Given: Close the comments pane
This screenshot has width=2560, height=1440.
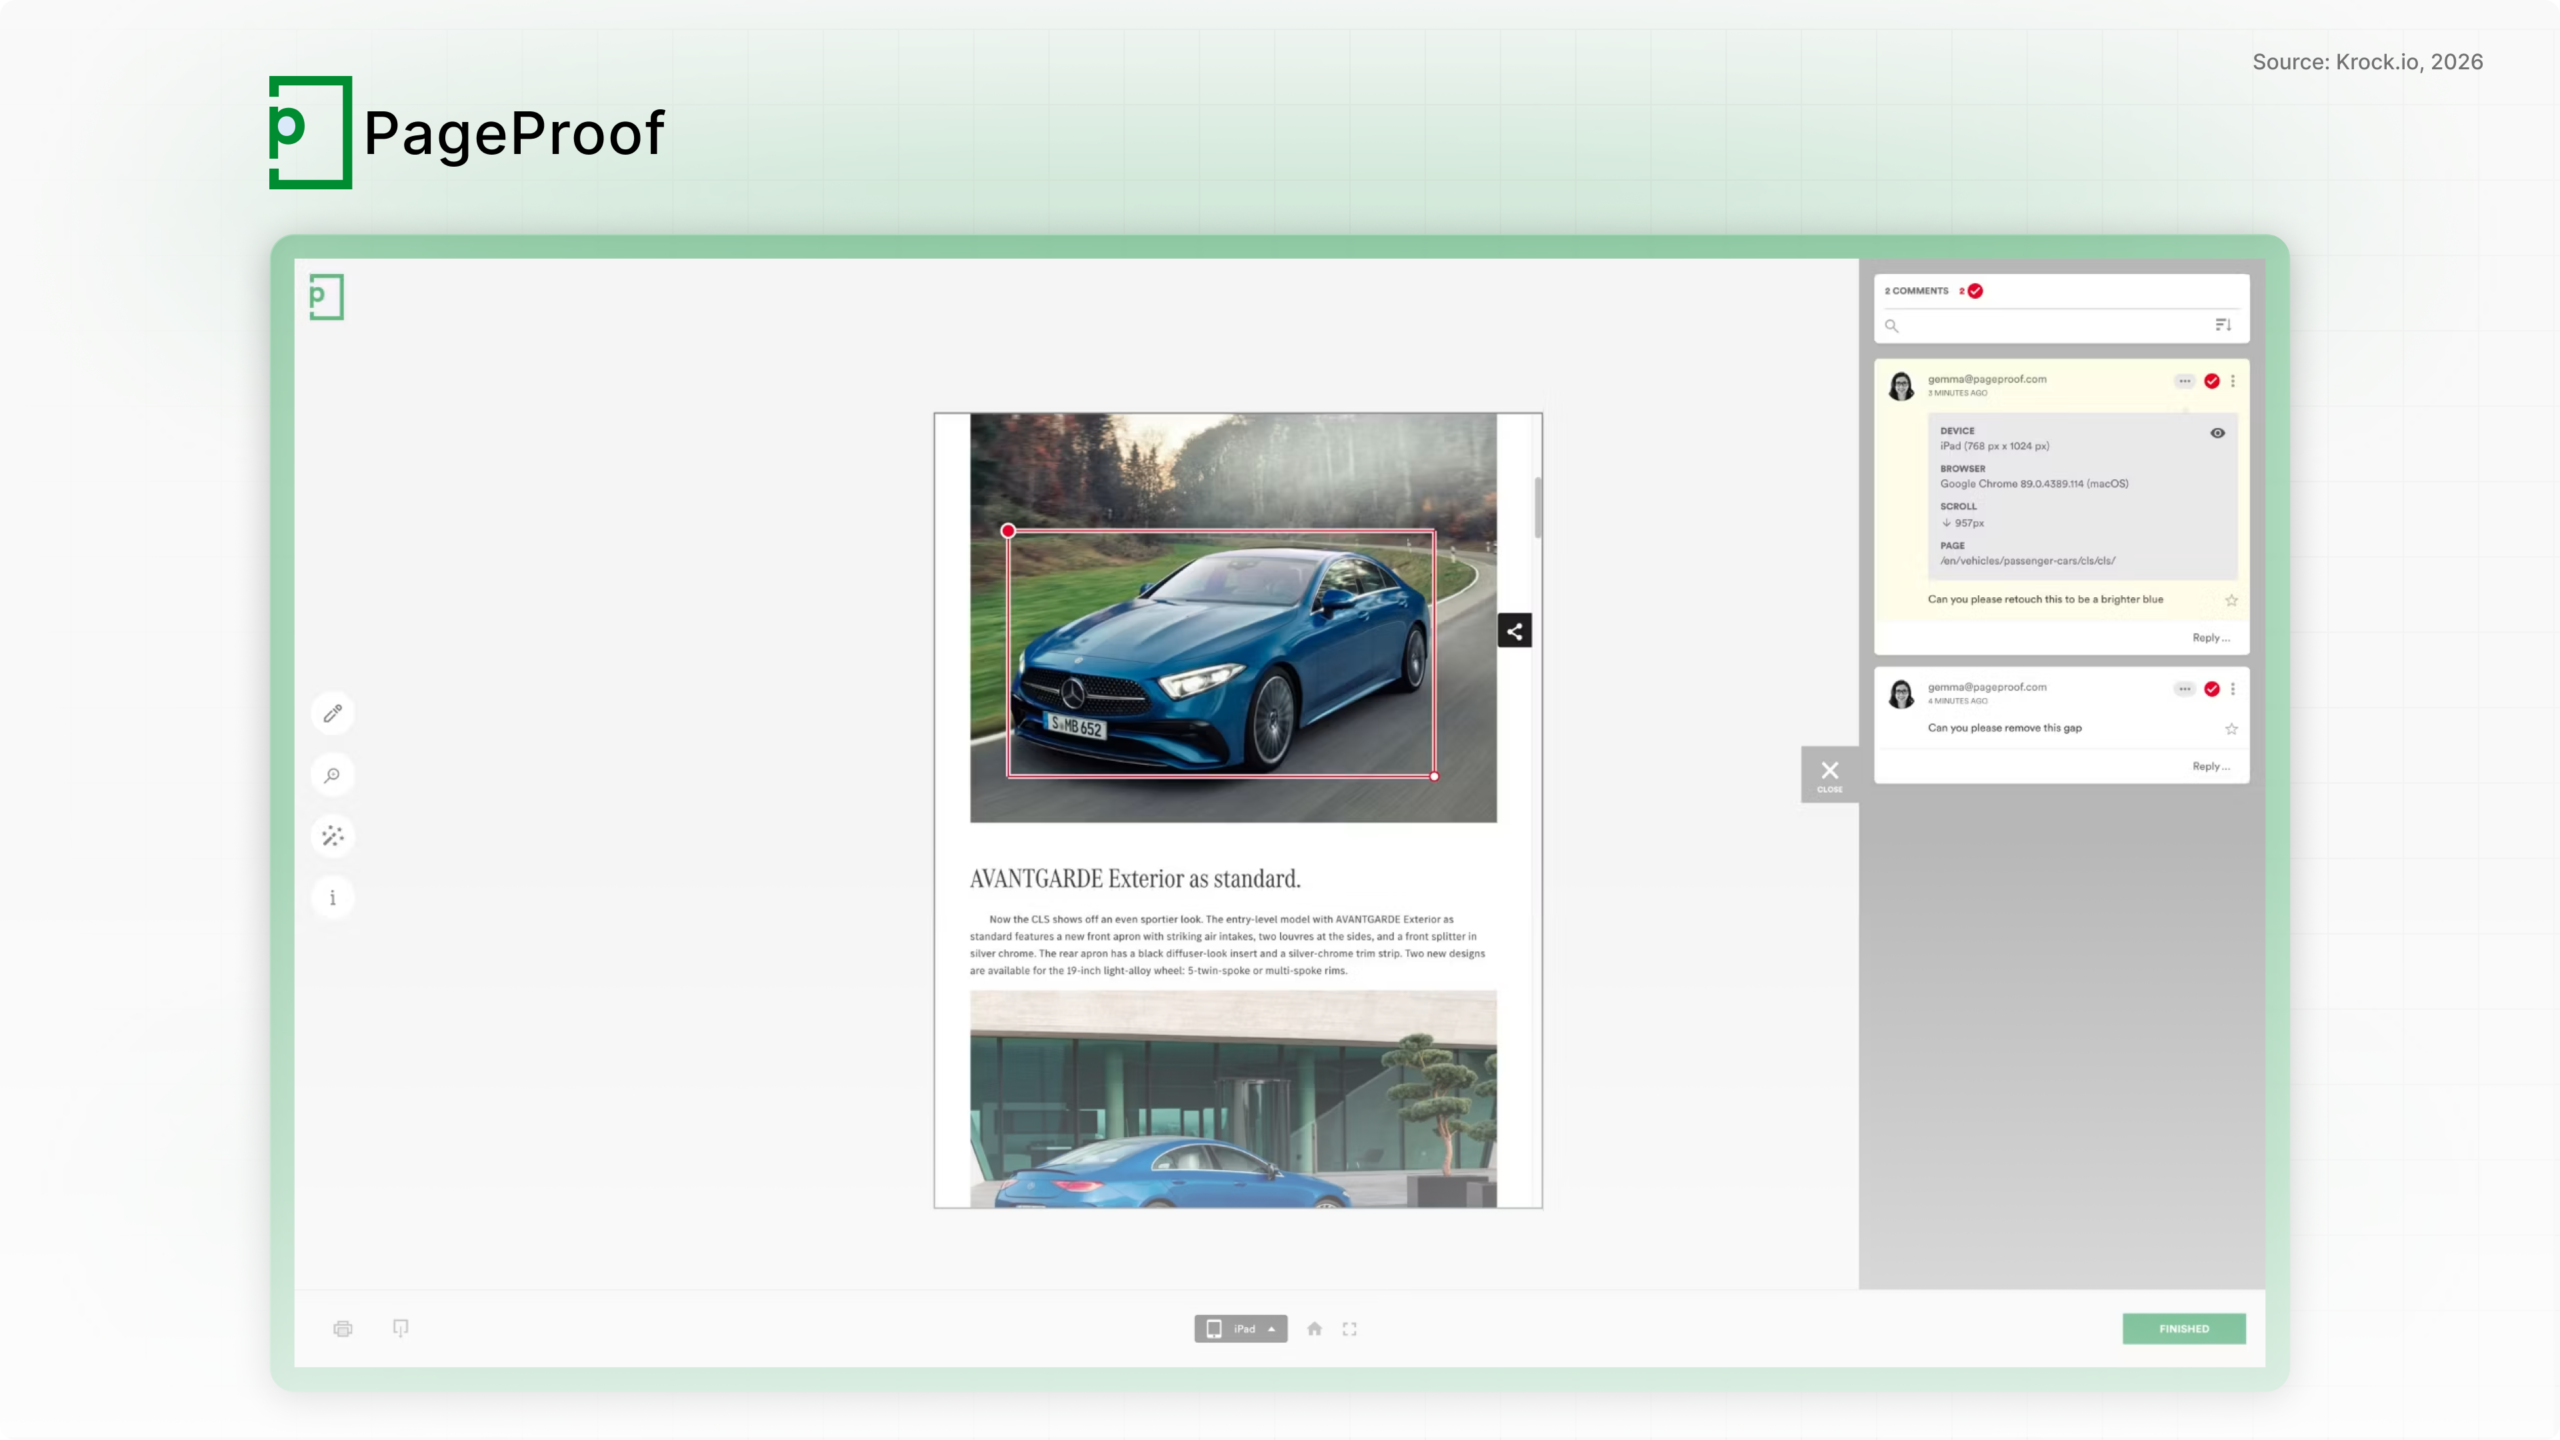Looking at the screenshot, I should click(x=1830, y=774).
